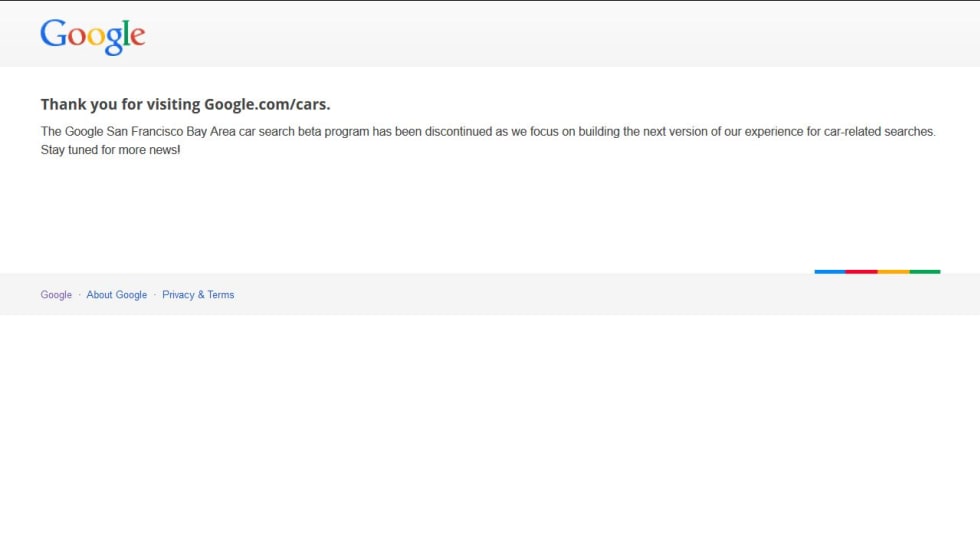This screenshot has height=552, width=980.
Task: Click the blue capital G of the logo
Action: coord(53,34)
